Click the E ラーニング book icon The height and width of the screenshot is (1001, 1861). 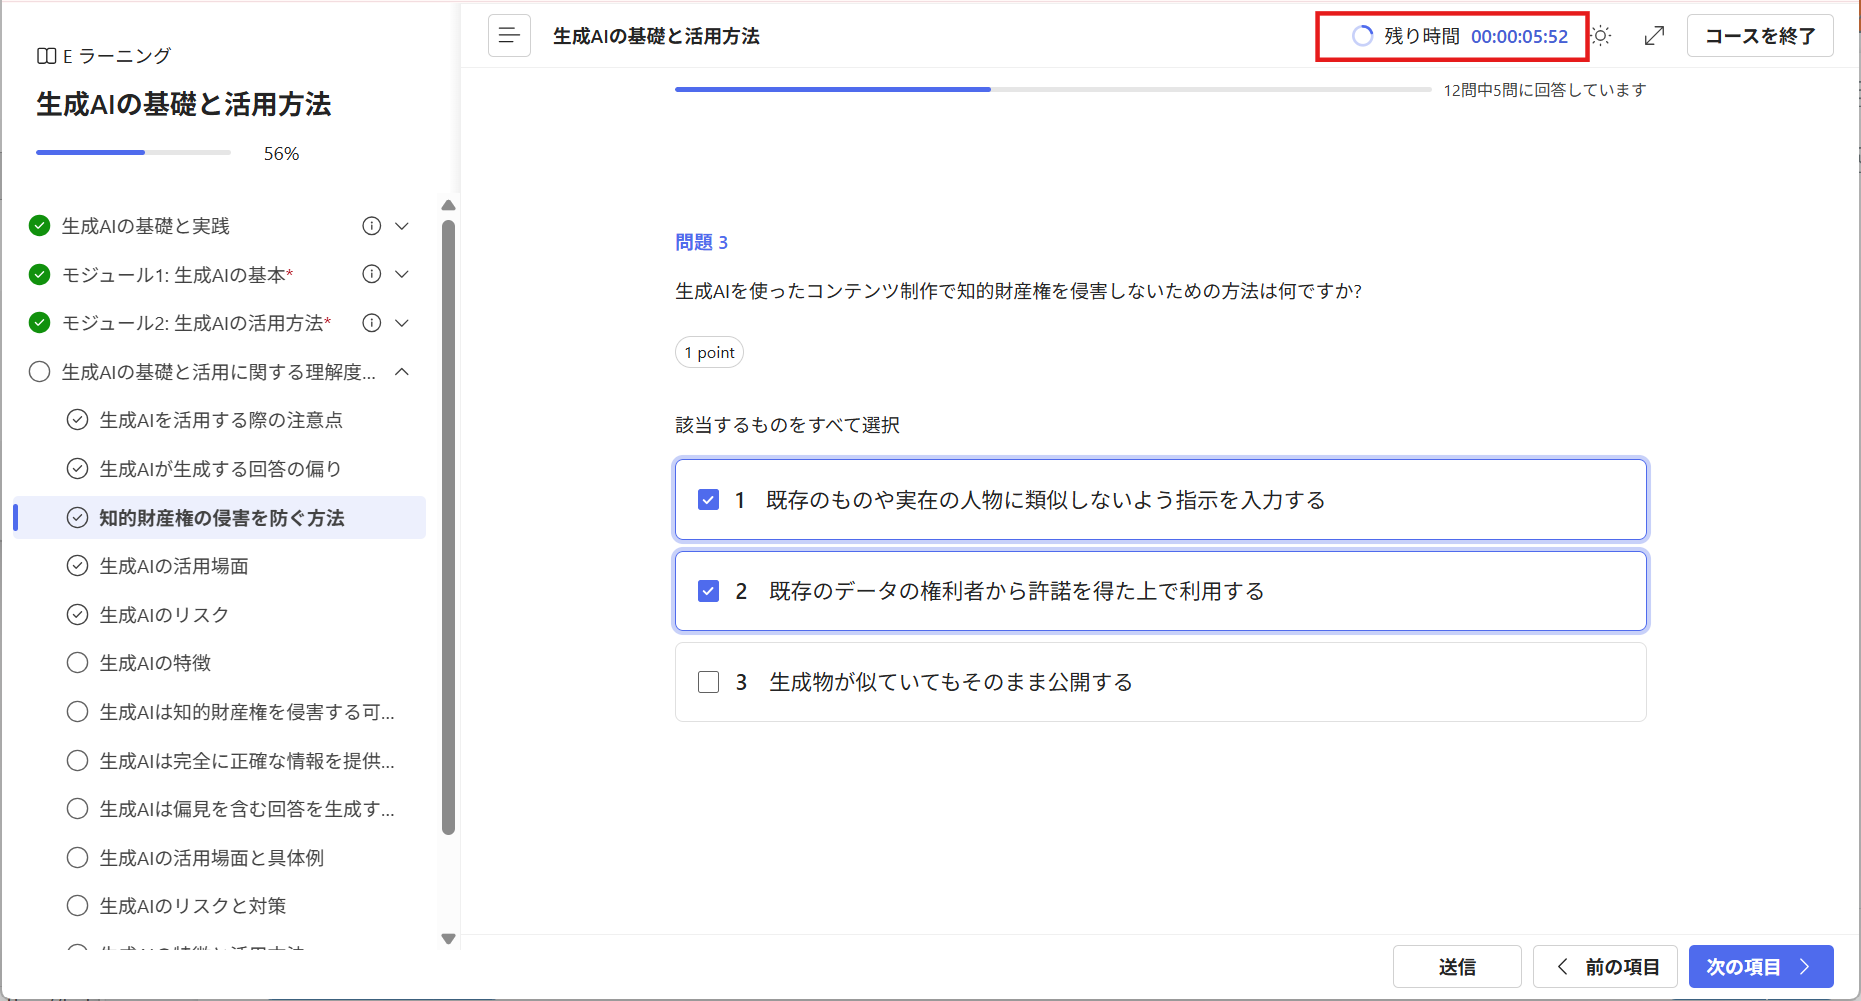[46, 56]
